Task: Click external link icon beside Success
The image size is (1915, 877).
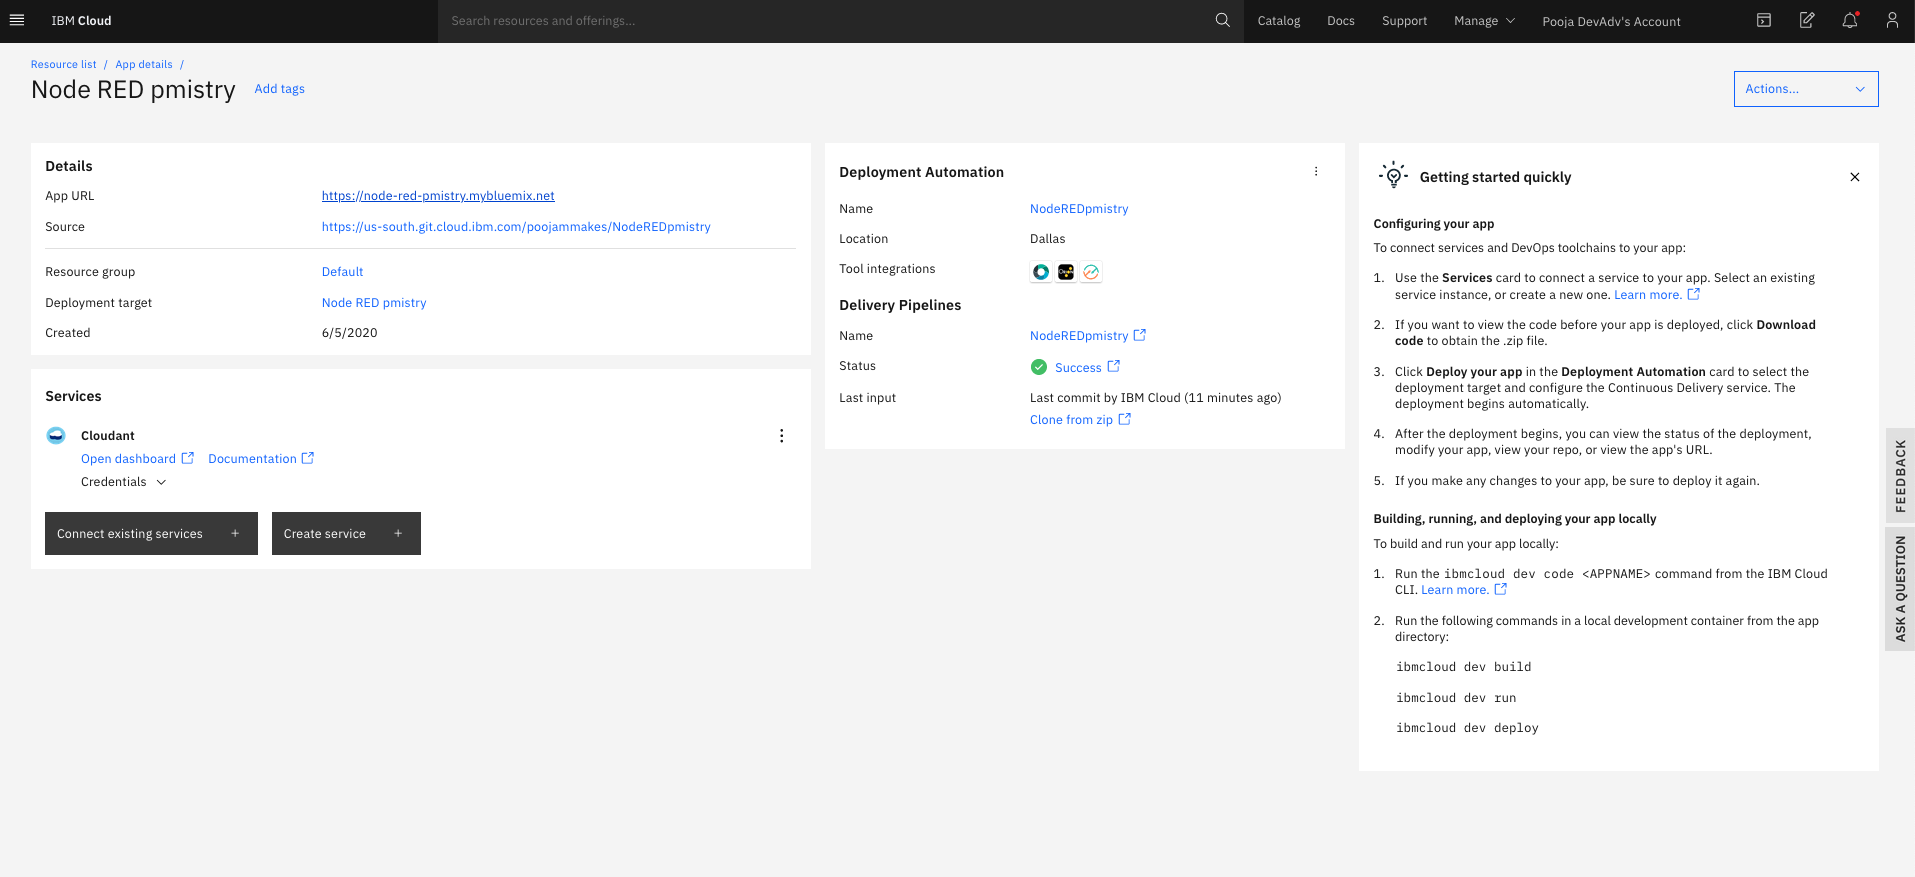Action: (1113, 366)
